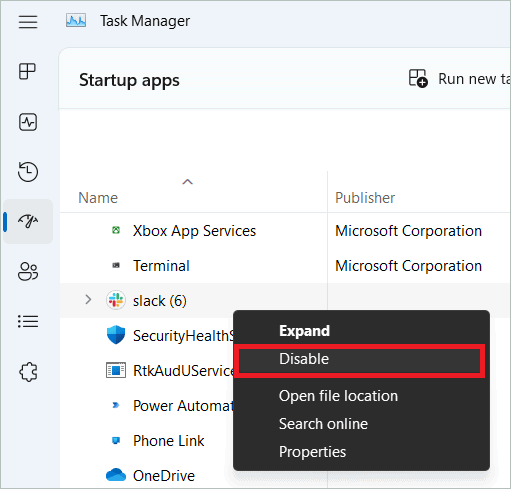This screenshot has width=511, height=489.
Task: Click the Run new task icon
Action: pos(418,78)
